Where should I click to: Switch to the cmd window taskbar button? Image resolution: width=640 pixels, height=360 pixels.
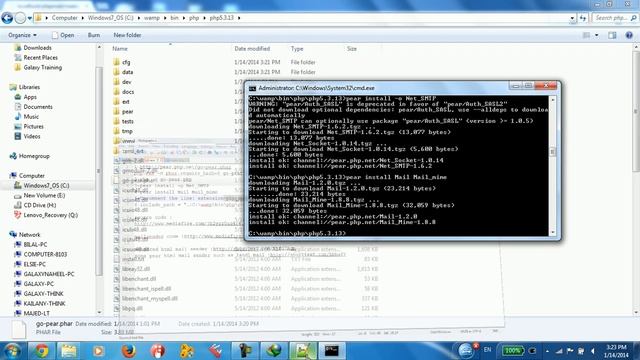[331, 351]
